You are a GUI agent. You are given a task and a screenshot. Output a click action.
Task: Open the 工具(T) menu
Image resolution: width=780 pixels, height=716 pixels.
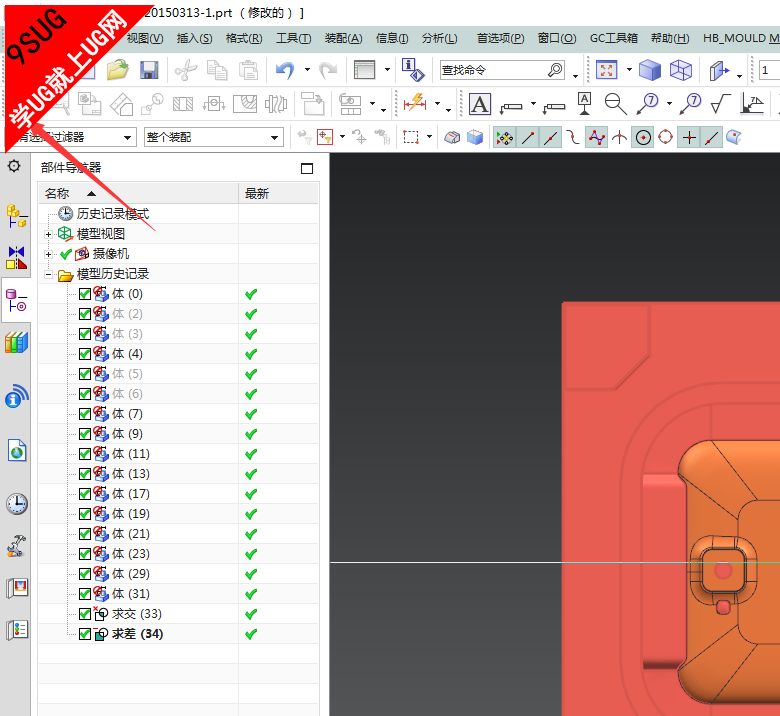pyautogui.click(x=293, y=38)
